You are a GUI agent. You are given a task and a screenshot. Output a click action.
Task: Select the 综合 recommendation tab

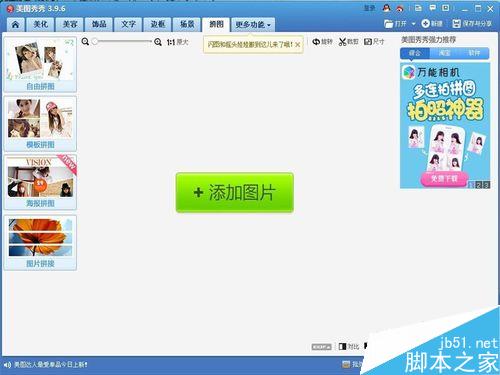point(415,53)
